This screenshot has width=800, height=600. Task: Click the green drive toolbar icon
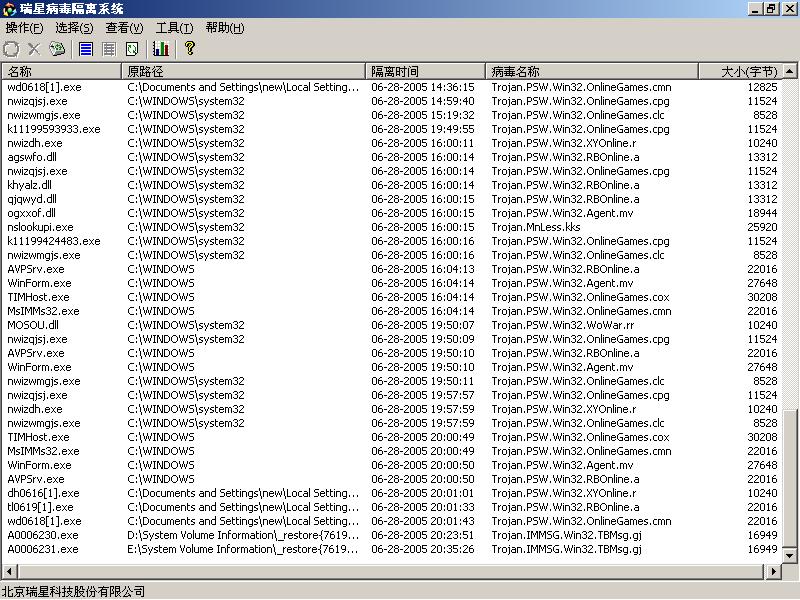pyautogui.click(x=57, y=49)
